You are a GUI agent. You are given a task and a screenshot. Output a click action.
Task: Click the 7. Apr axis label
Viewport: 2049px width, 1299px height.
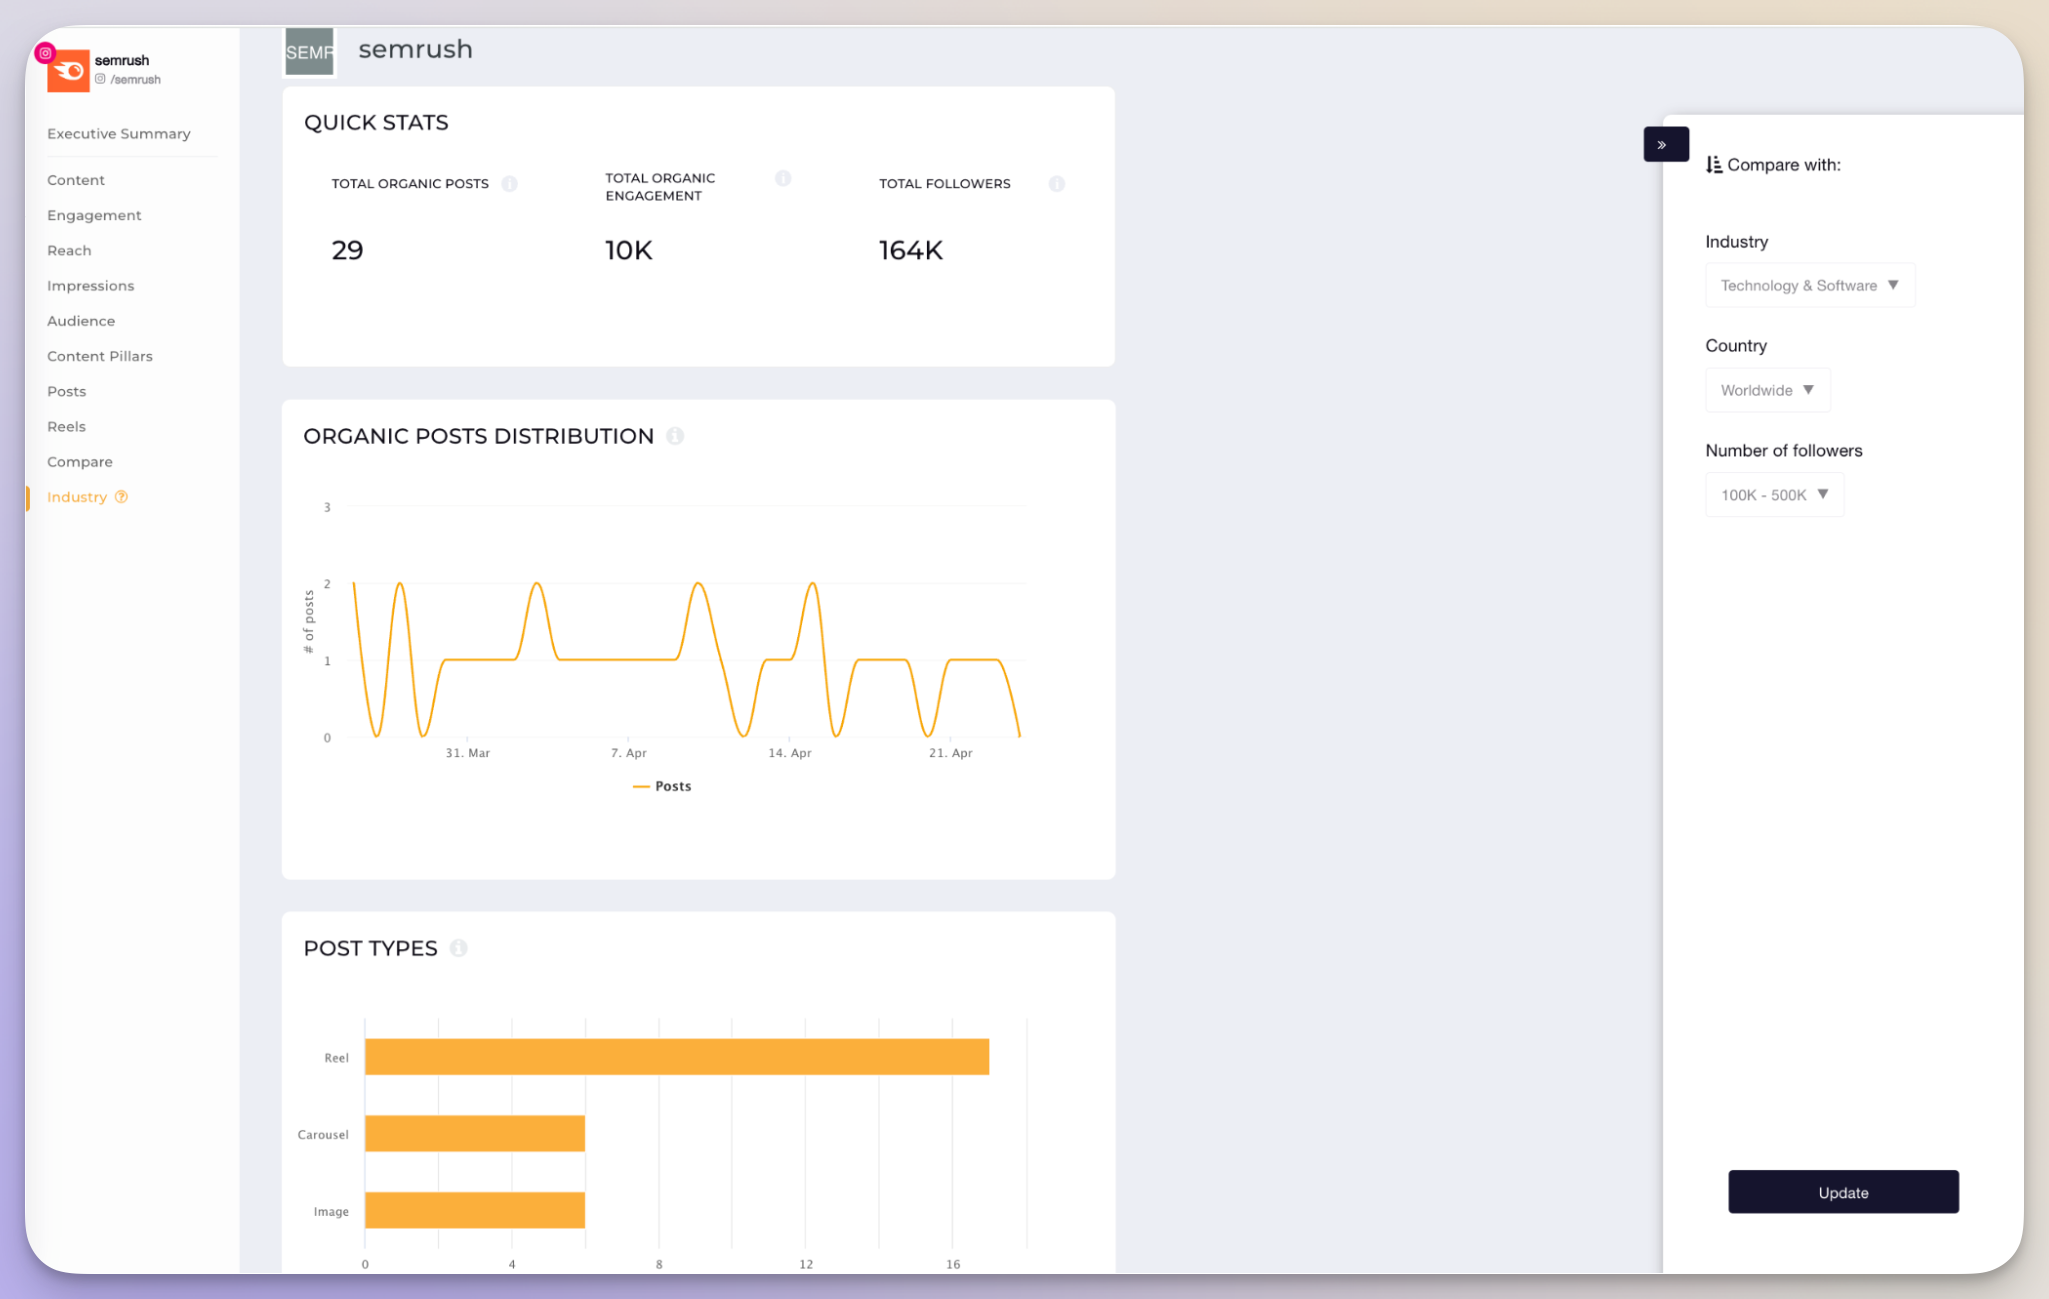click(x=629, y=753)
